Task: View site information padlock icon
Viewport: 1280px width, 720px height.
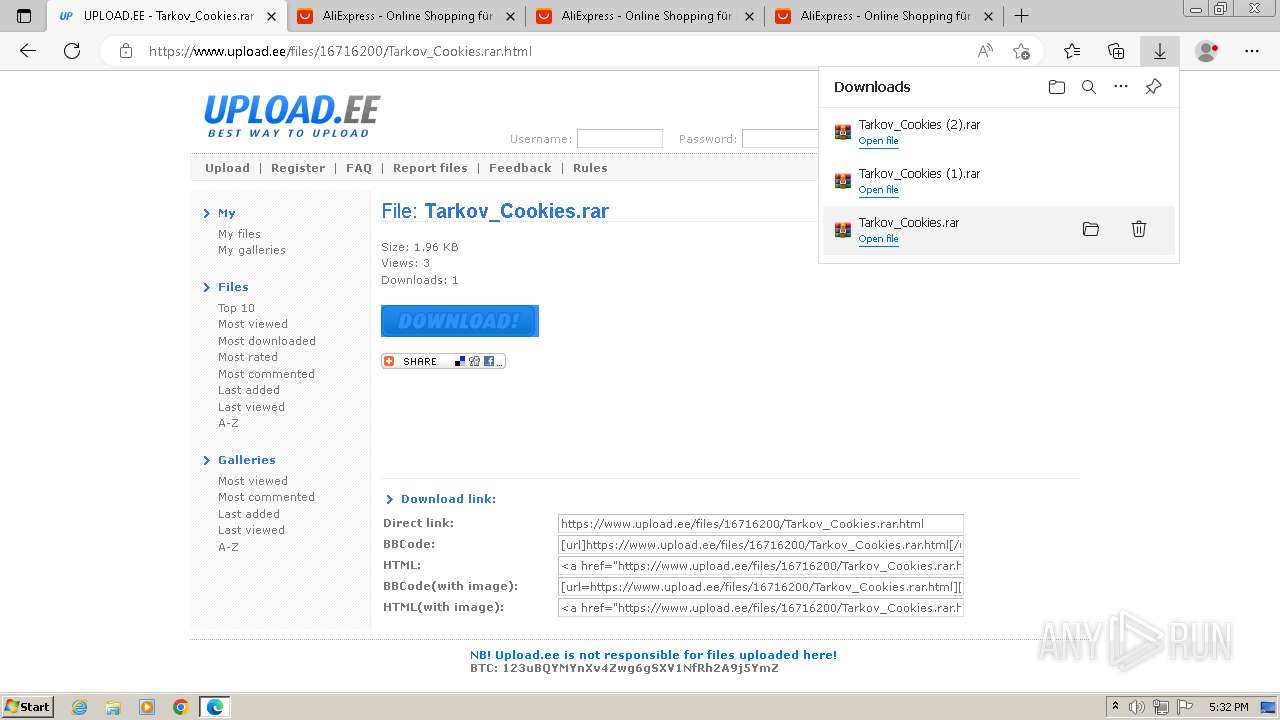Action: [126, 51]
